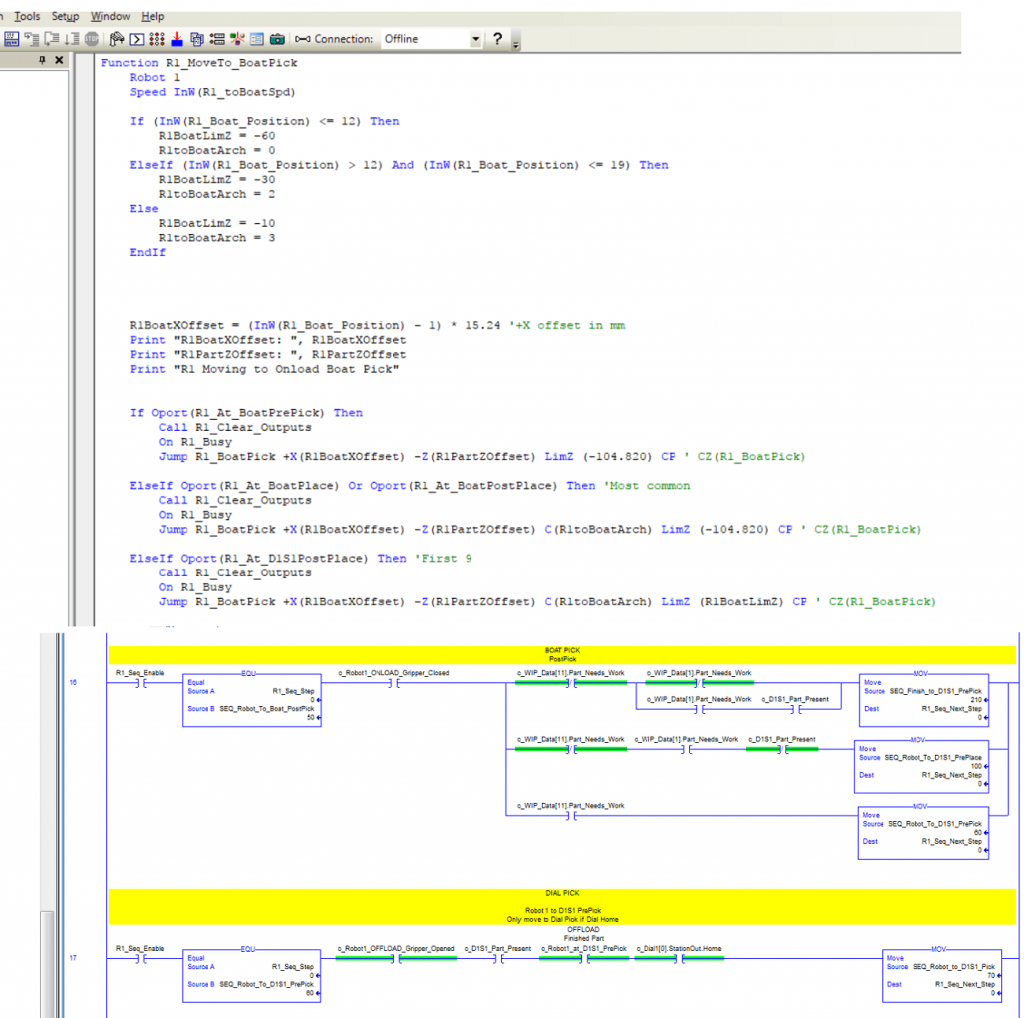This screenshot has width=1024, height=1018.
Task: Click the red dots I/O monitor icon
Action: coord(157,39)
